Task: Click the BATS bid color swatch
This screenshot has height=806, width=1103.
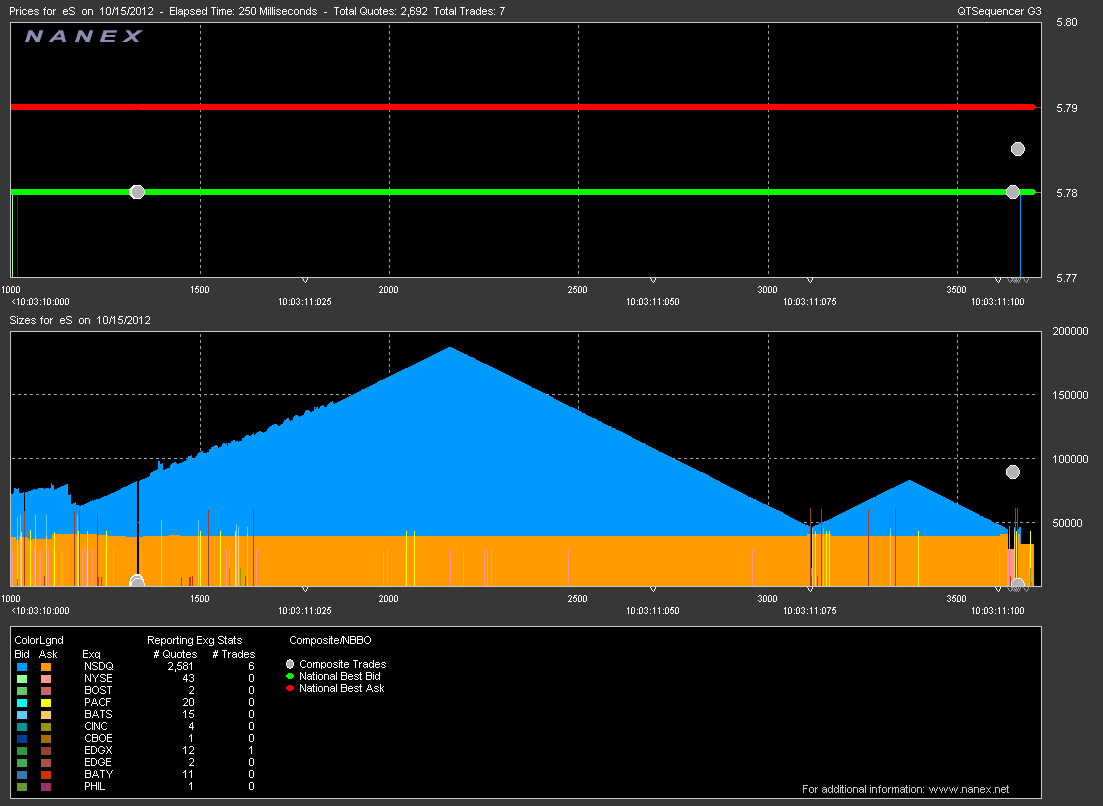Action: 22,715
